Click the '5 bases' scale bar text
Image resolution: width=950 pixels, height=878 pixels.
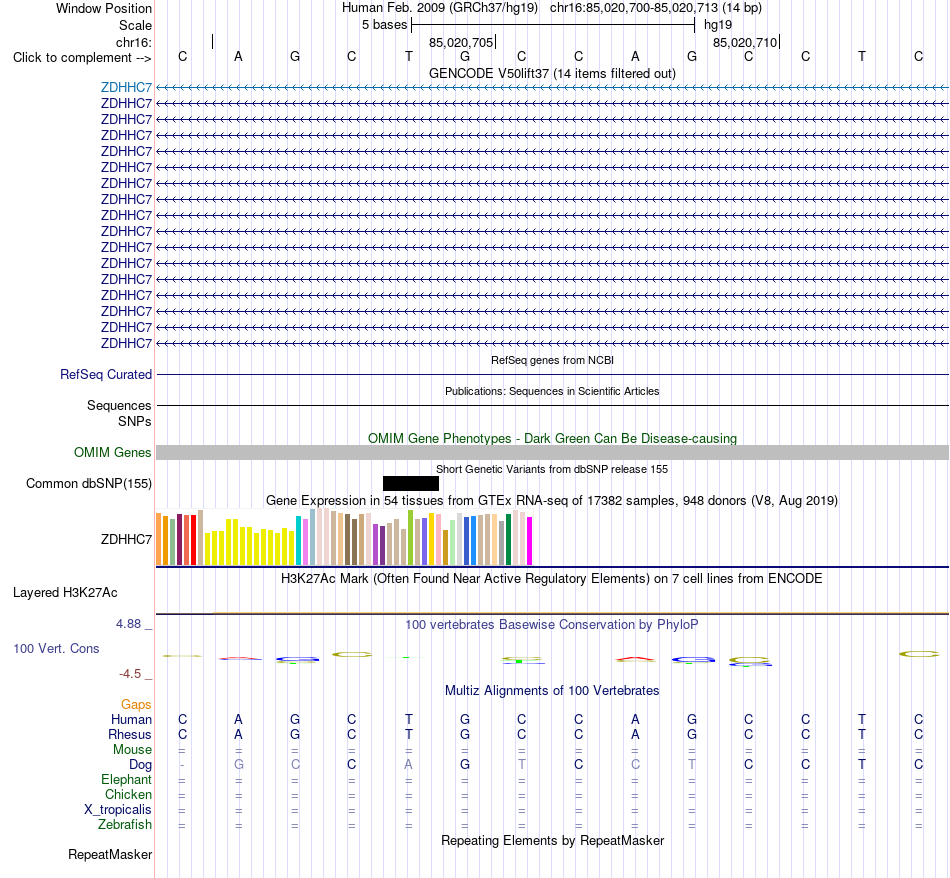coord(385,25)
